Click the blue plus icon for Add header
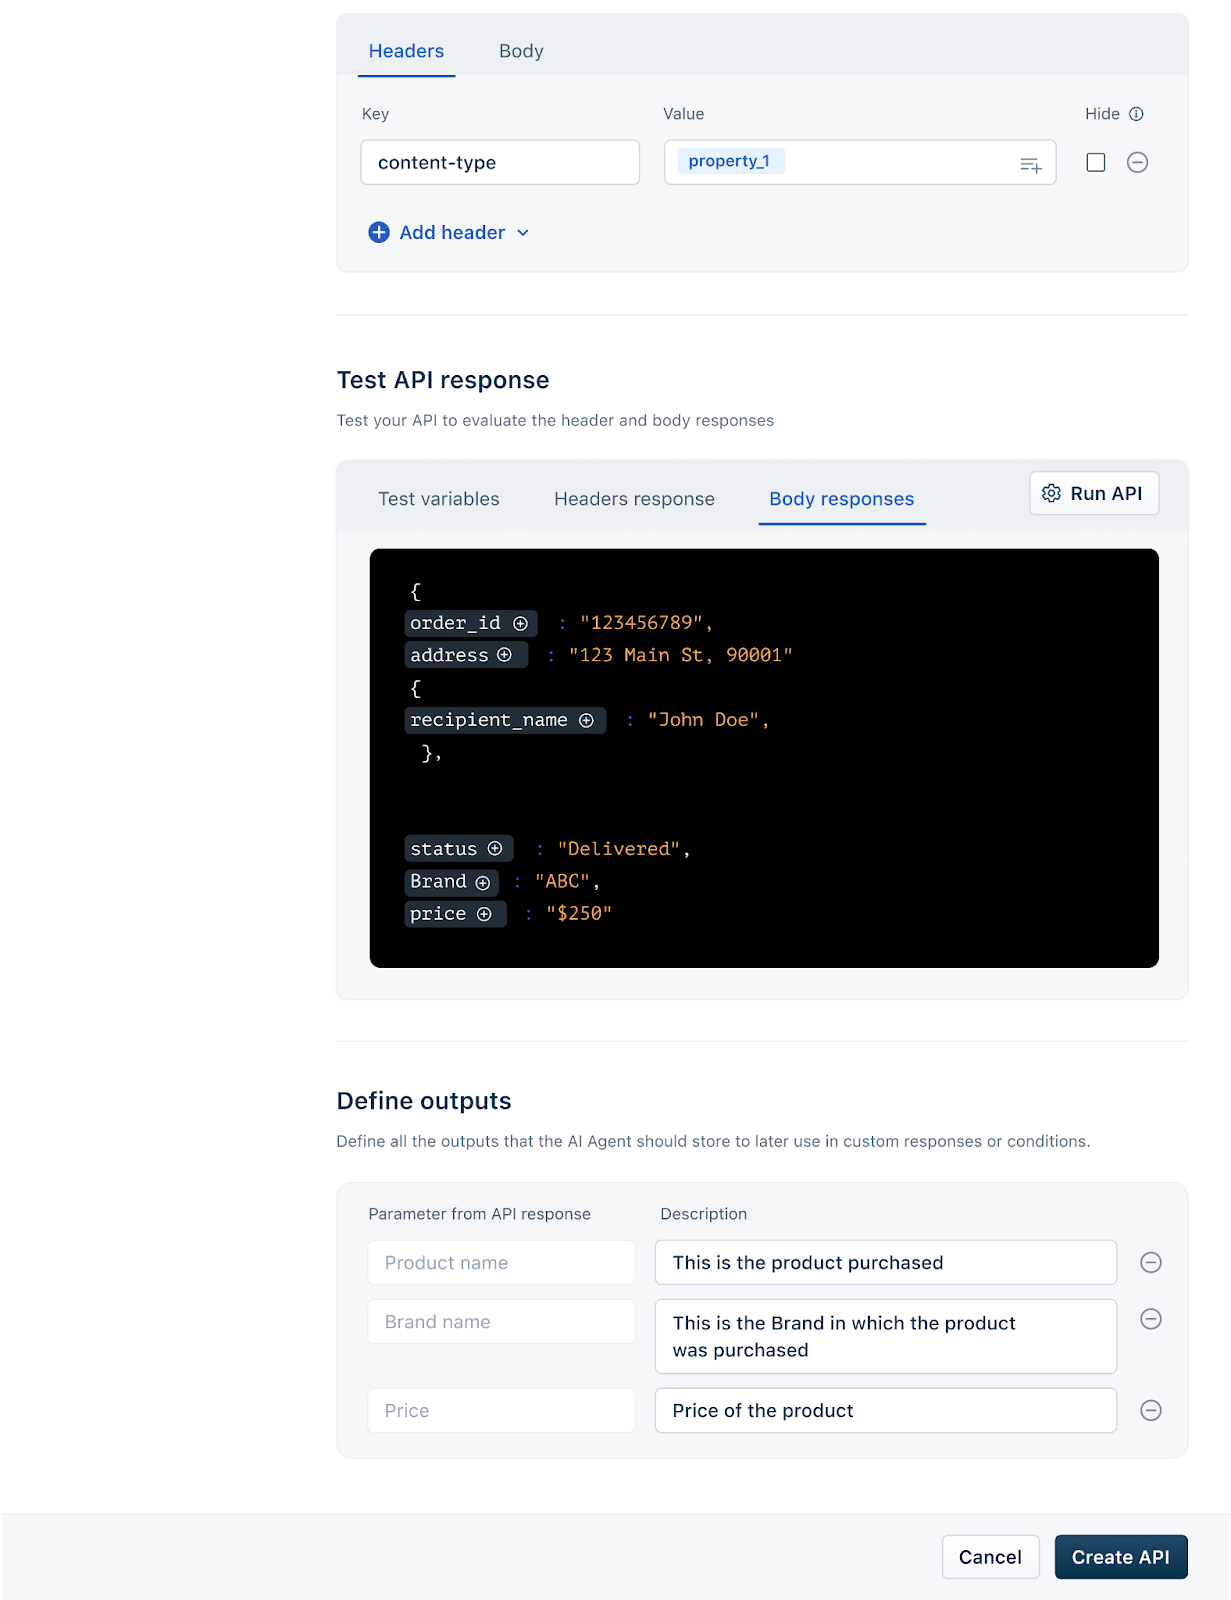 tap(379, 232)
